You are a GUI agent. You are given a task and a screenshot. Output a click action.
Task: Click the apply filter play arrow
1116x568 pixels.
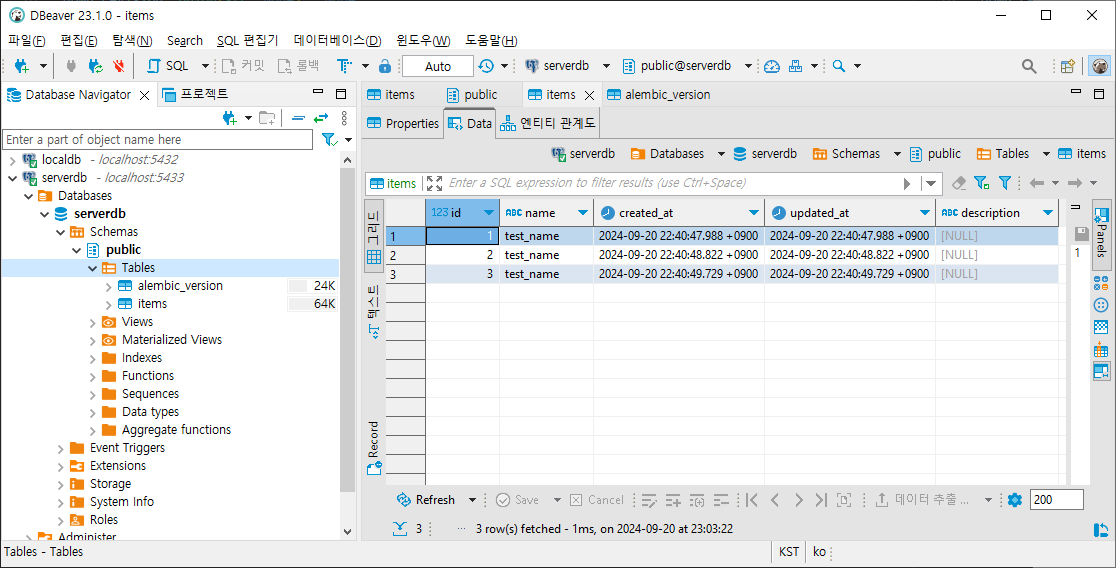pyautogui.click(x=907, y=183)
